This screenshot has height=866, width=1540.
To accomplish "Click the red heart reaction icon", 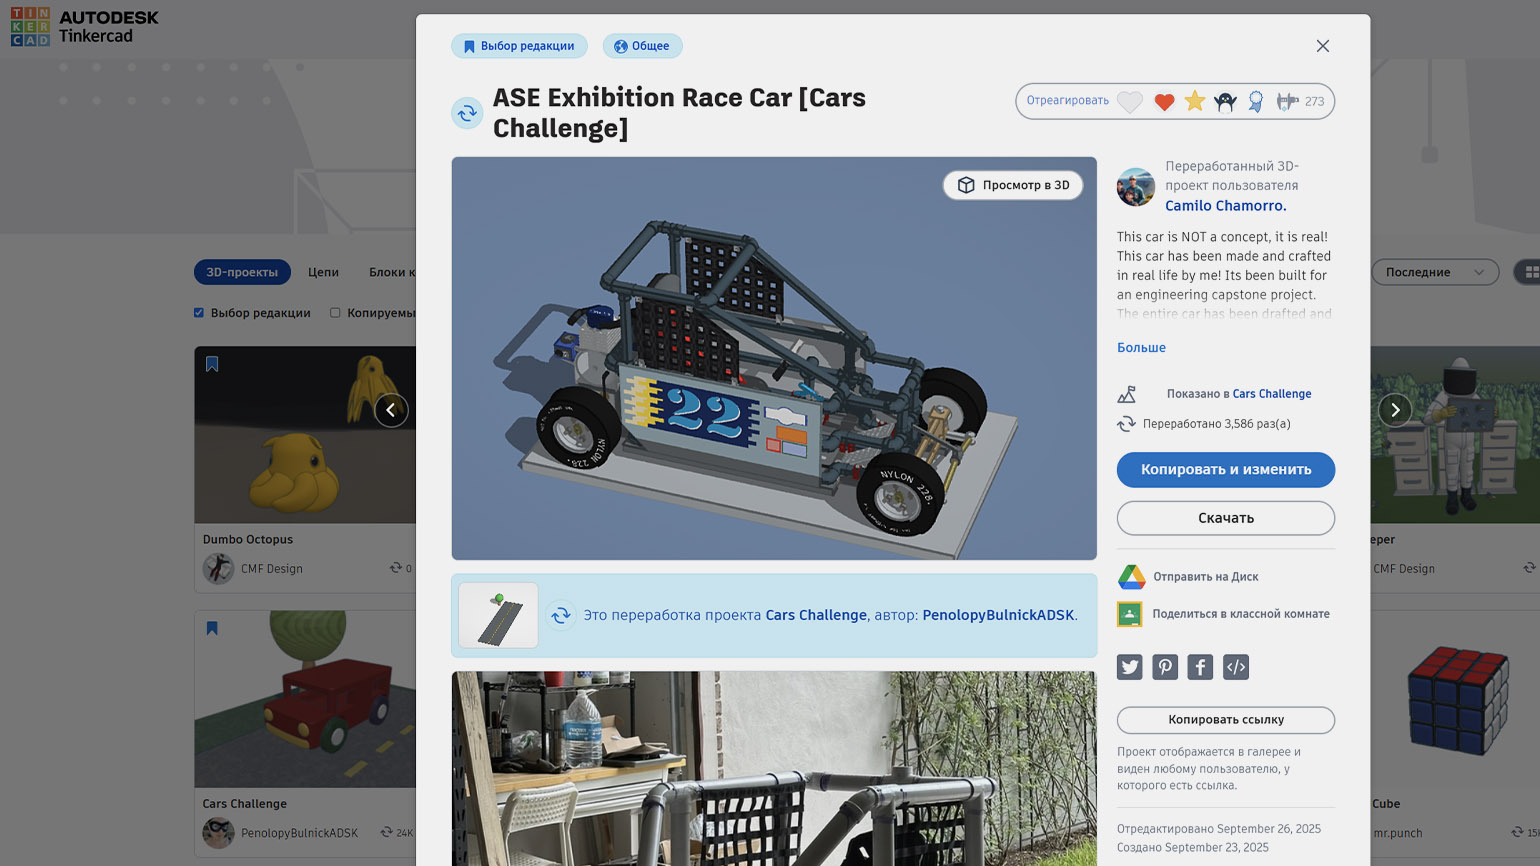I will [x=1163, y=102].
